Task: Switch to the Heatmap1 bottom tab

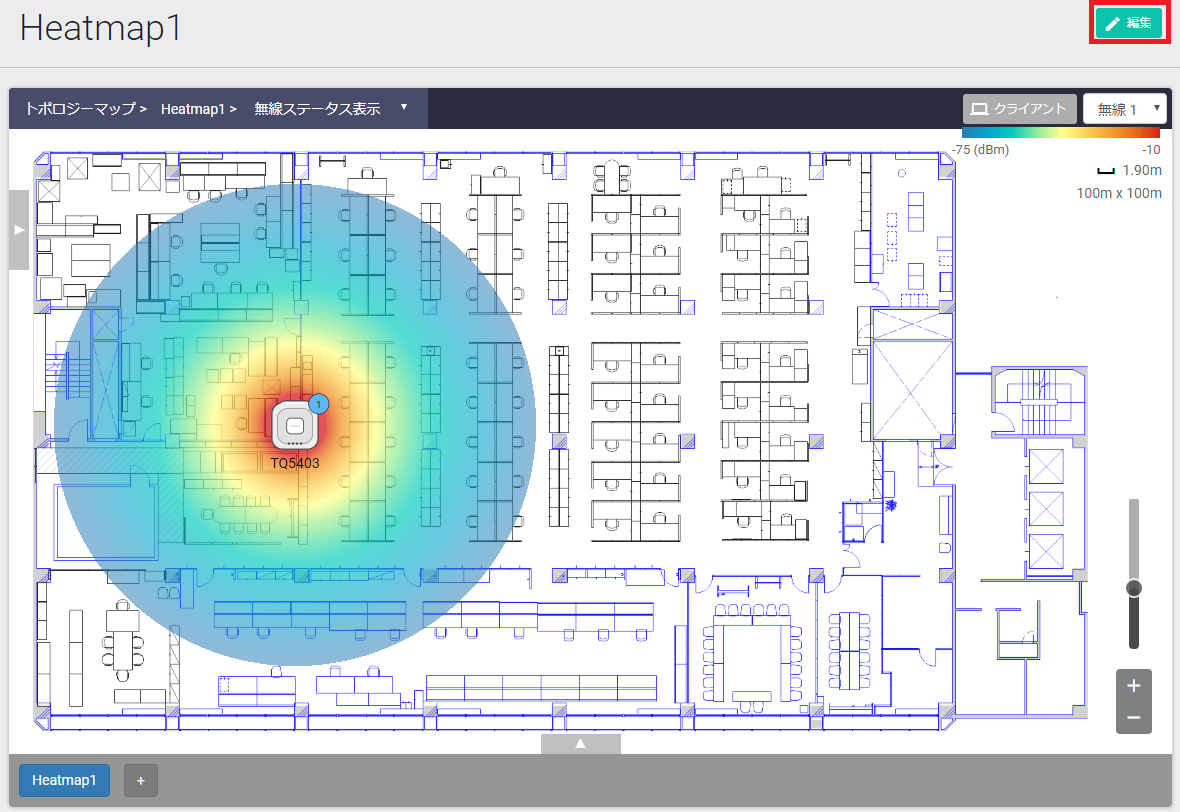Action: pyautogui.click(x=64, y=780)
